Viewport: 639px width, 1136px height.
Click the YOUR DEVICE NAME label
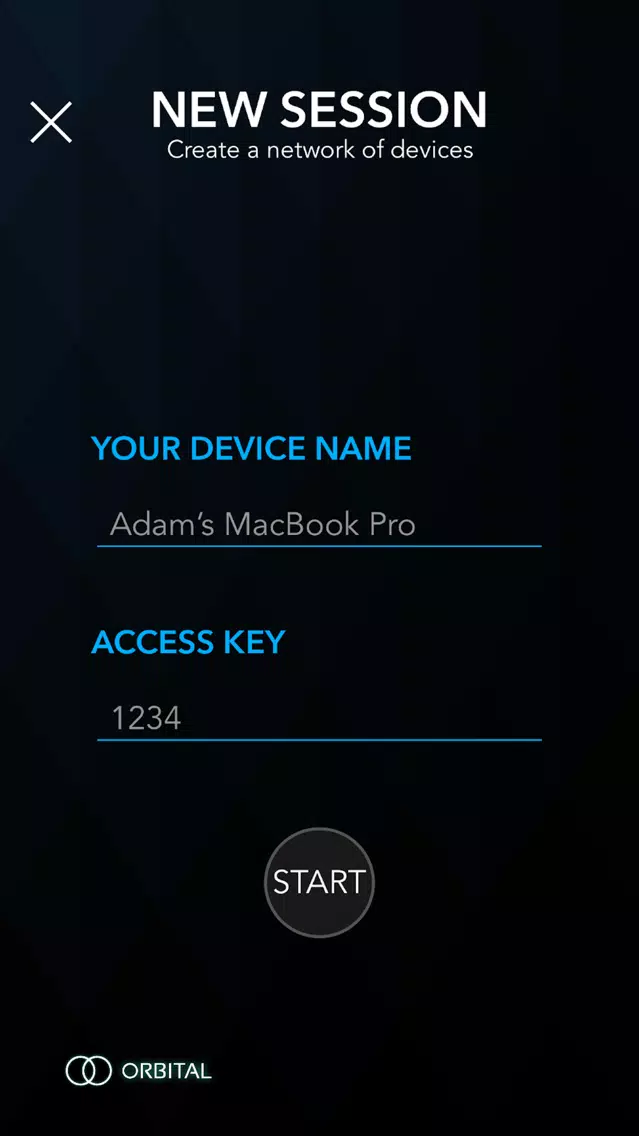pyautogui.click(x=251, y=448)
